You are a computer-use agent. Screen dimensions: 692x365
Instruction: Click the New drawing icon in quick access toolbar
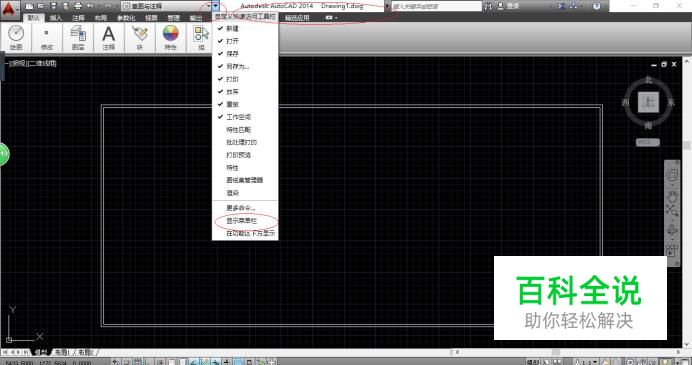coord(29,6)
